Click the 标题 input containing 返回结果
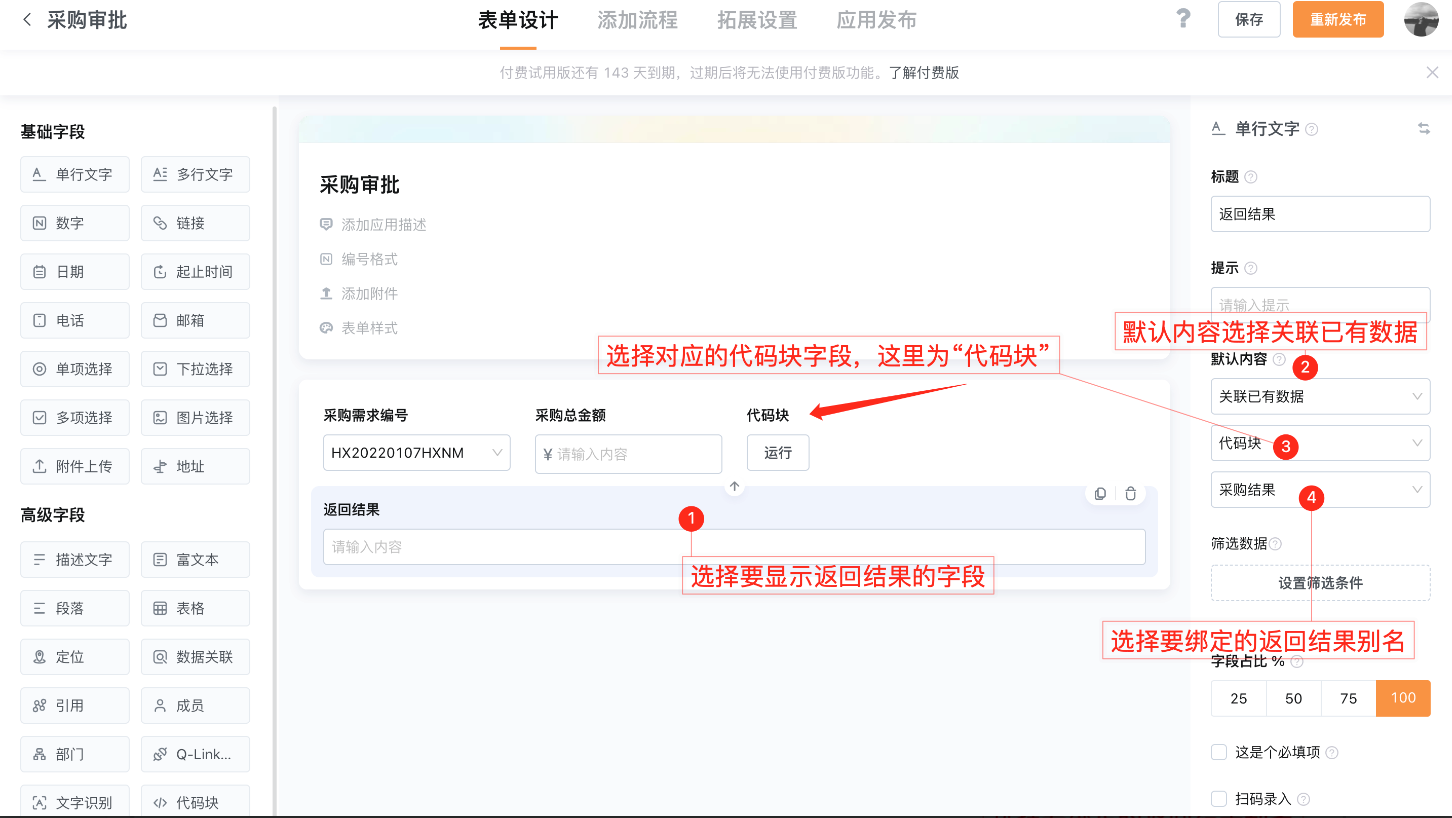Screen dimensions: 1452x818 [1320, 214]
